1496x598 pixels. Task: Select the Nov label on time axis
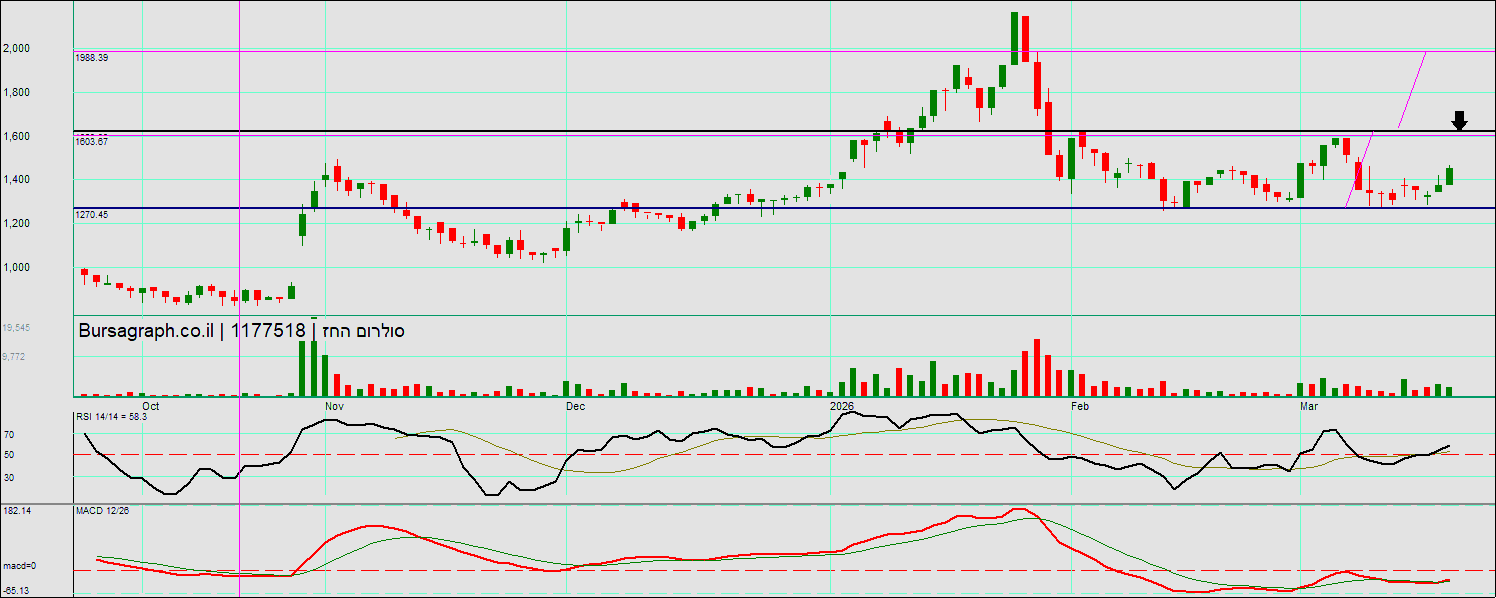pyautogui.click(x=334, y=407)
